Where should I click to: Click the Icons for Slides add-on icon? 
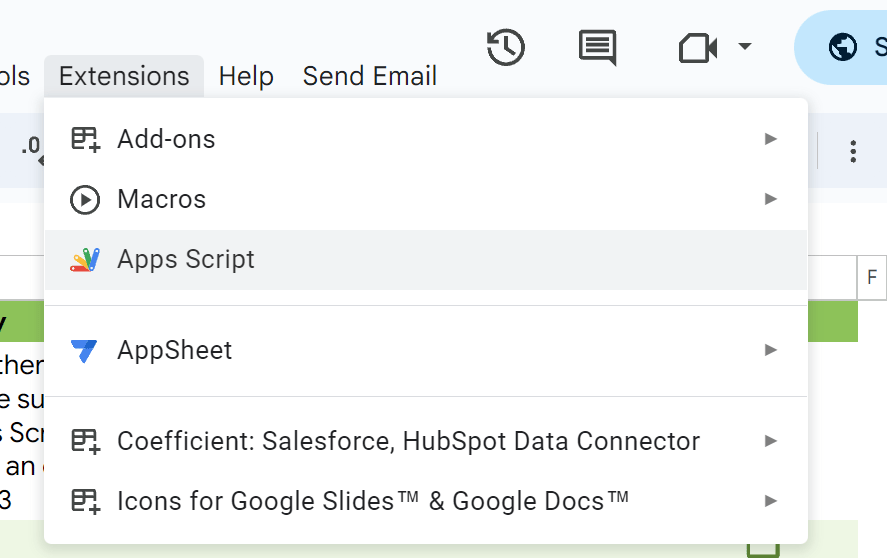click(85, 500)
